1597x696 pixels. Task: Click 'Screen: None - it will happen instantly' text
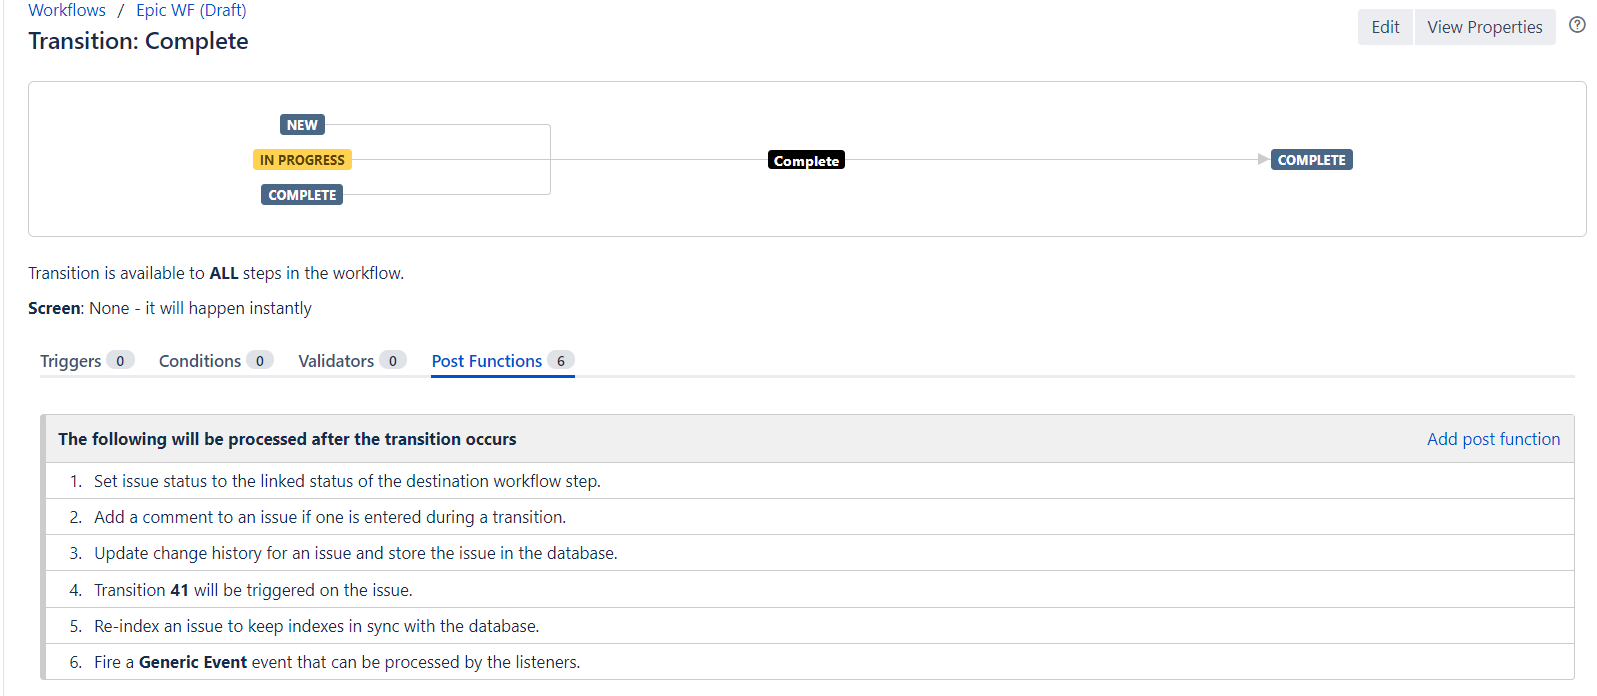(x=170, y=308)
